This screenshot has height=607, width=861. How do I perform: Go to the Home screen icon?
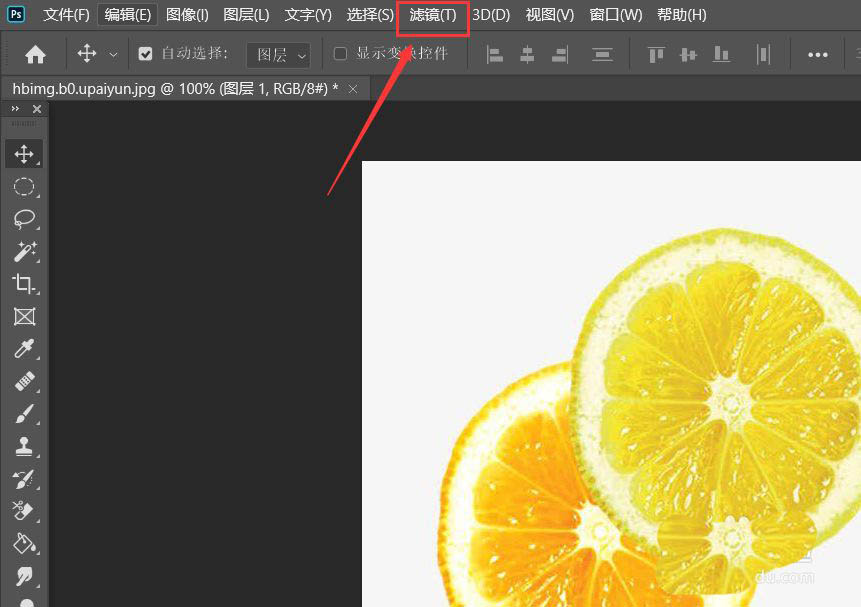pyautogui.click(x=35, y=54)
